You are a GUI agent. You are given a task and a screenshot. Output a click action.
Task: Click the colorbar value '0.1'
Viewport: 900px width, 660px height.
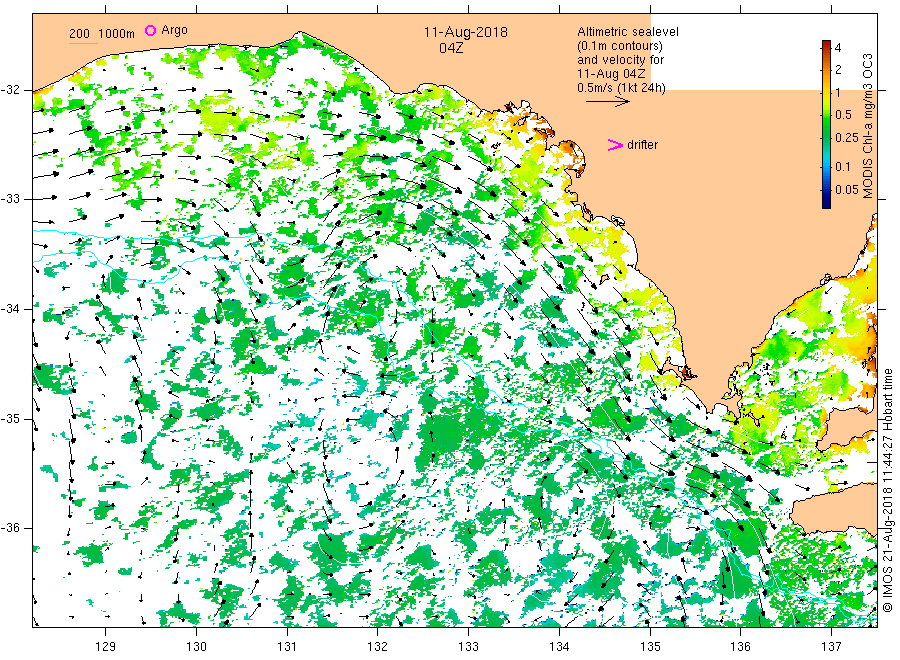point(843,166)
